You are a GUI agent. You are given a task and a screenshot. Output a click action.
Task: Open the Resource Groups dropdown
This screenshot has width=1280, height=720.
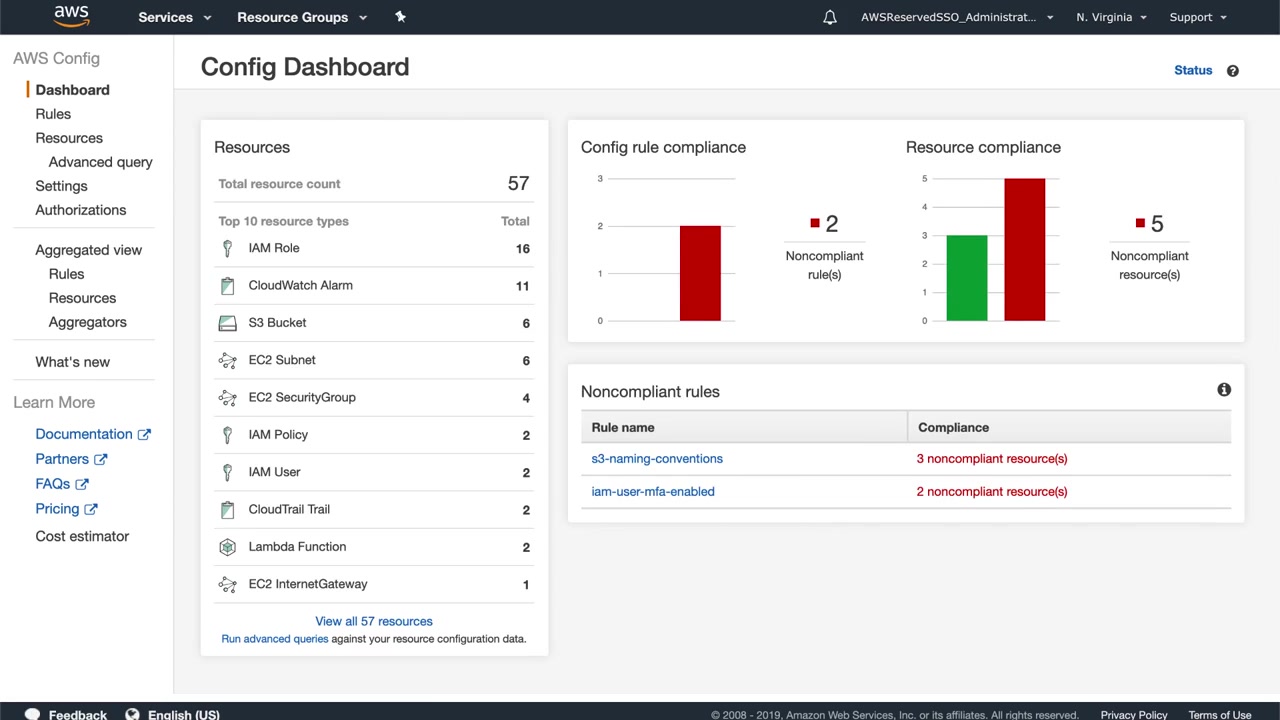tap(302, 17)
